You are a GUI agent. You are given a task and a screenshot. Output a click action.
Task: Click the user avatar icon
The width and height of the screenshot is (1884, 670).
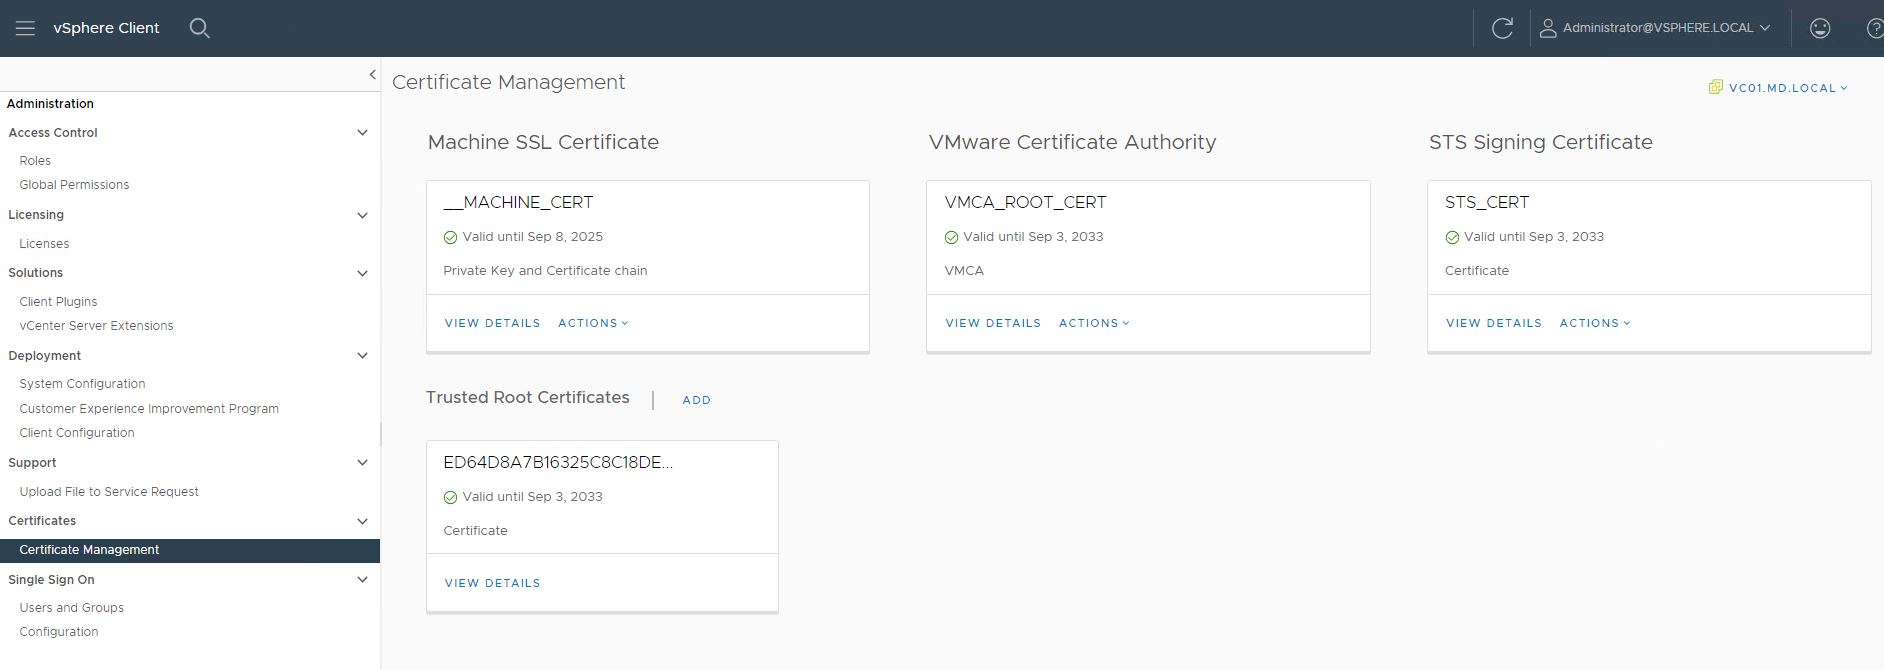[x=1547, y=28]
